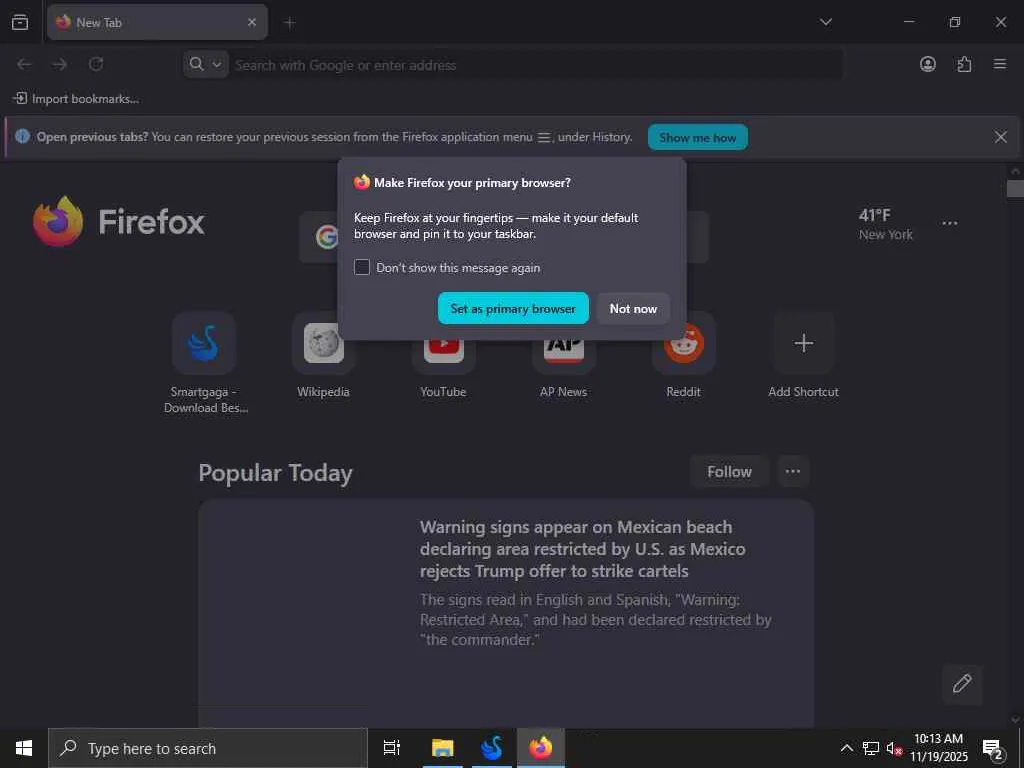The image size is (1024, 768).
Task: Click the Not now button
Action: (633, 308)
